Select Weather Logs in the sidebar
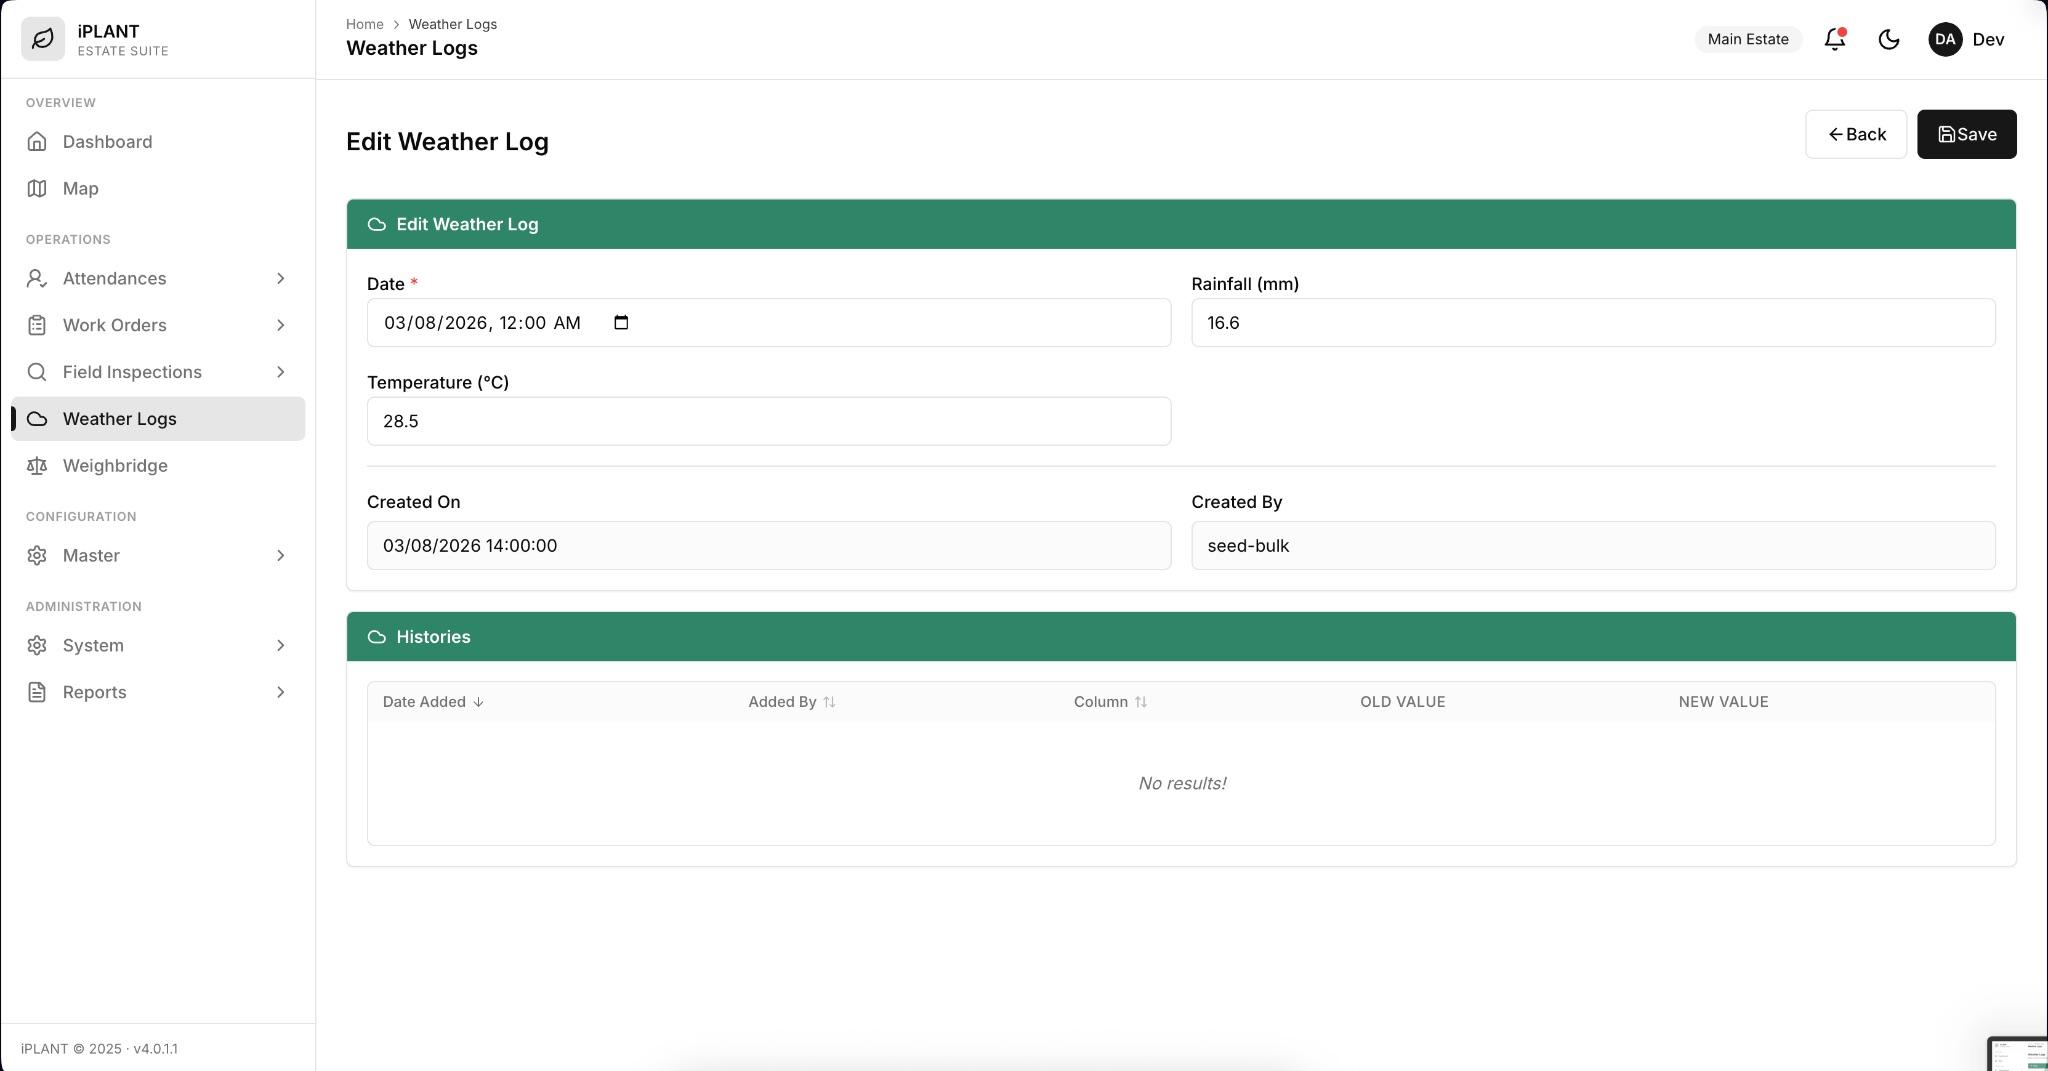 [x=158, y=419]
